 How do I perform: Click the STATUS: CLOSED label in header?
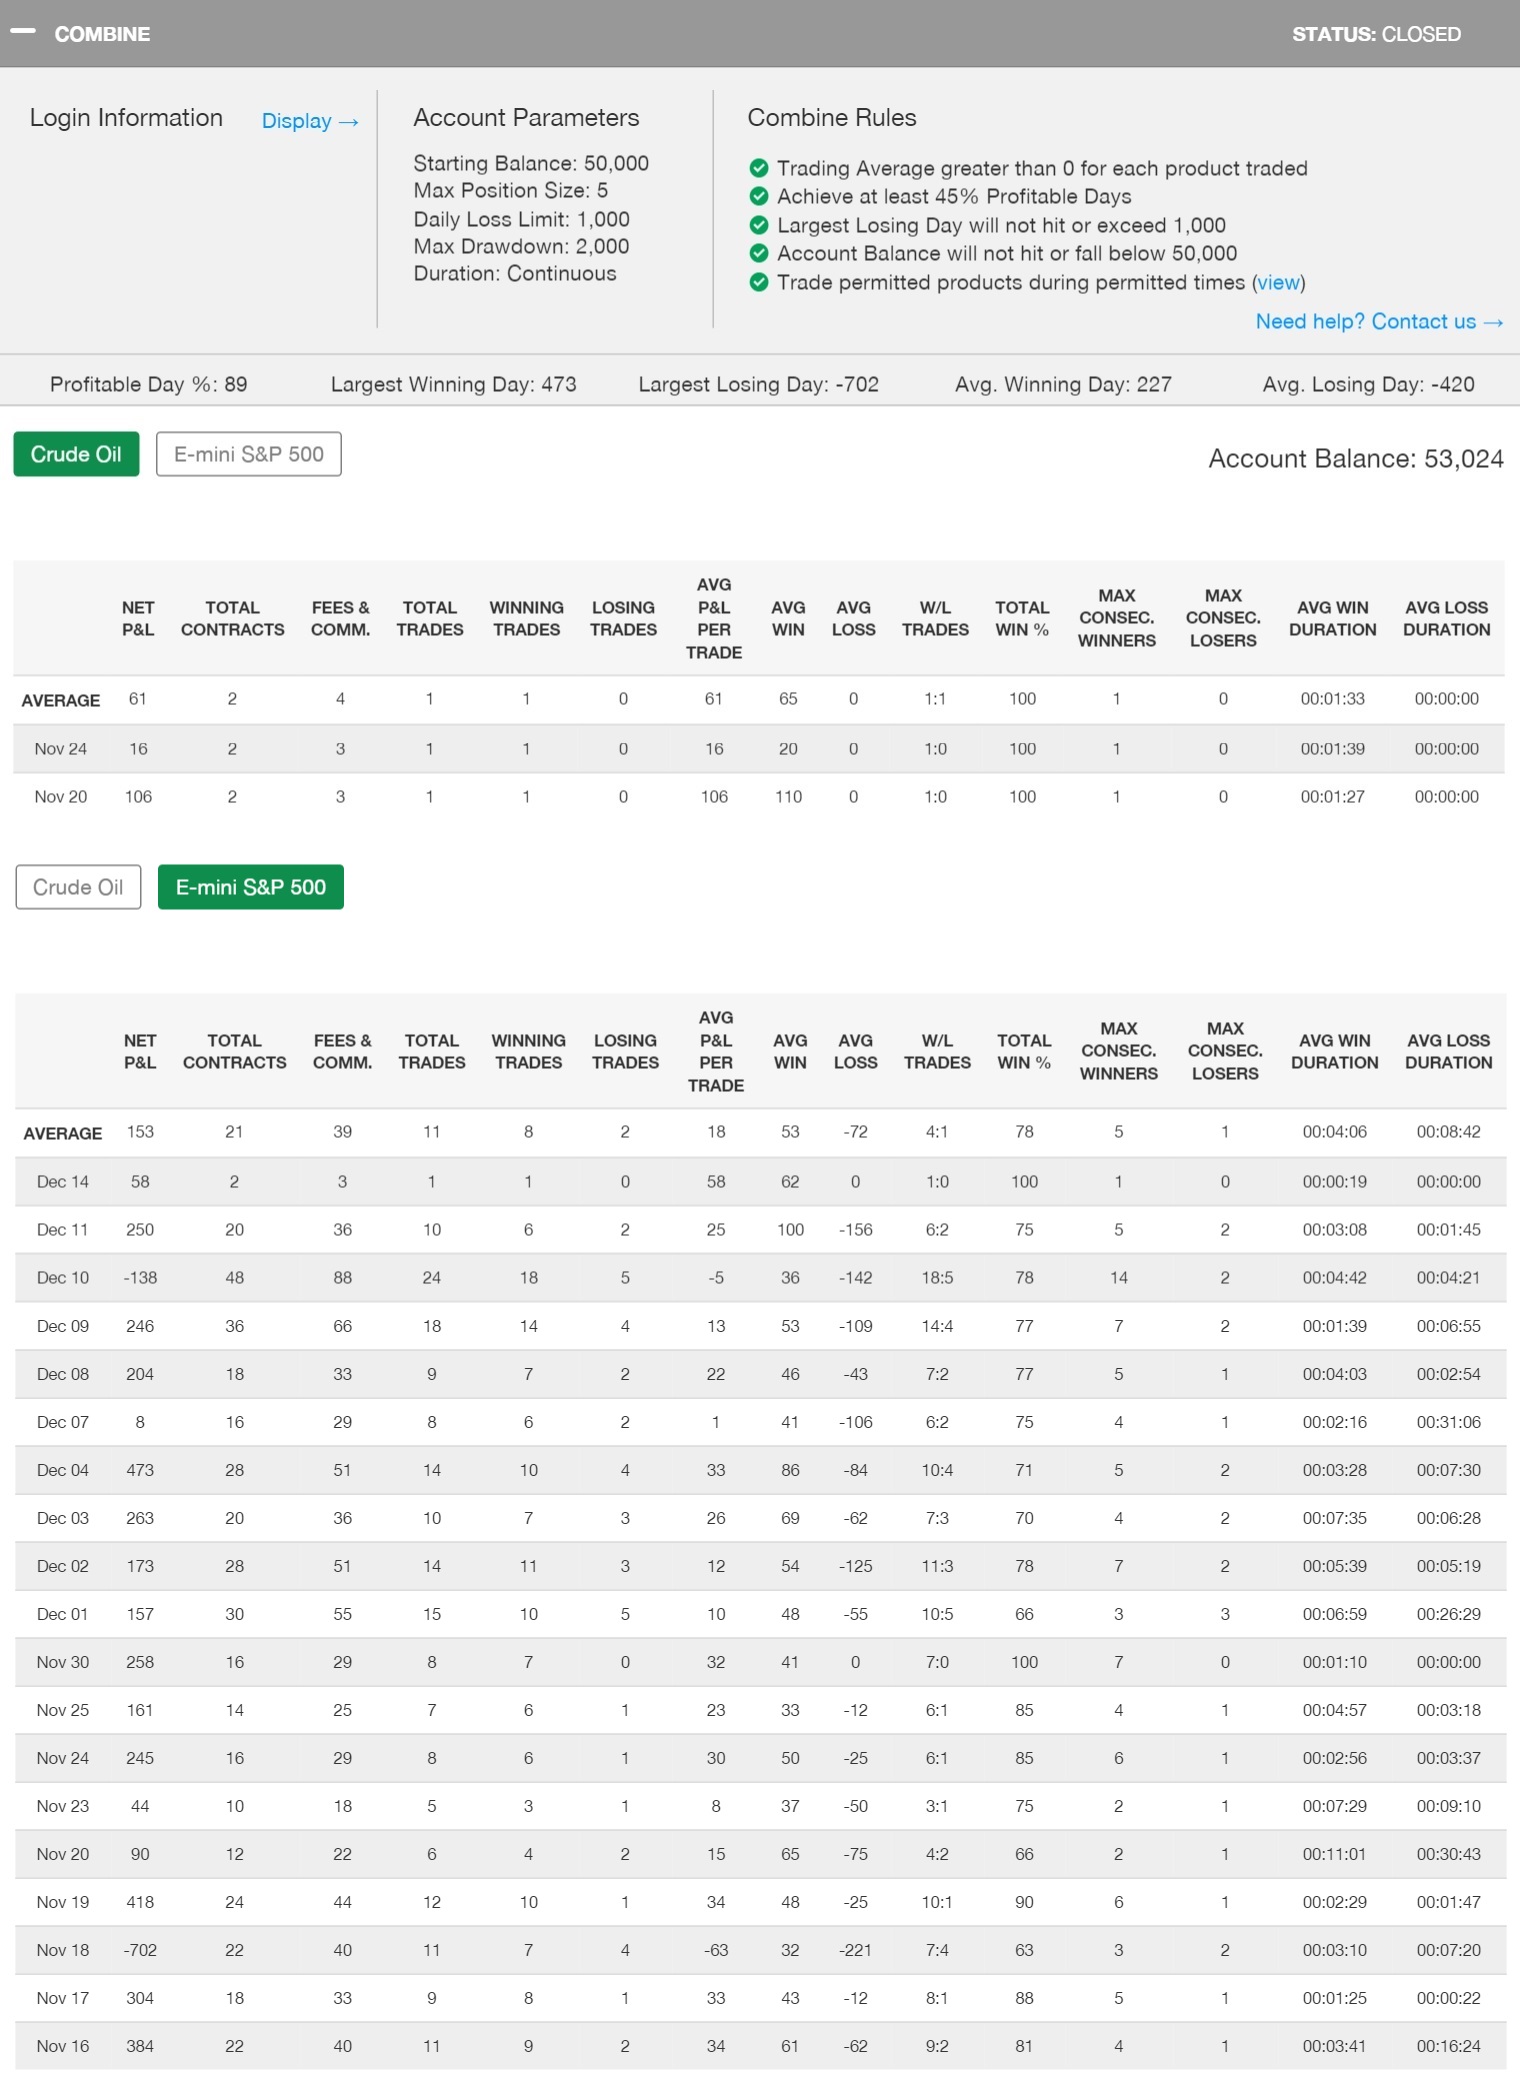[1375, 34]
